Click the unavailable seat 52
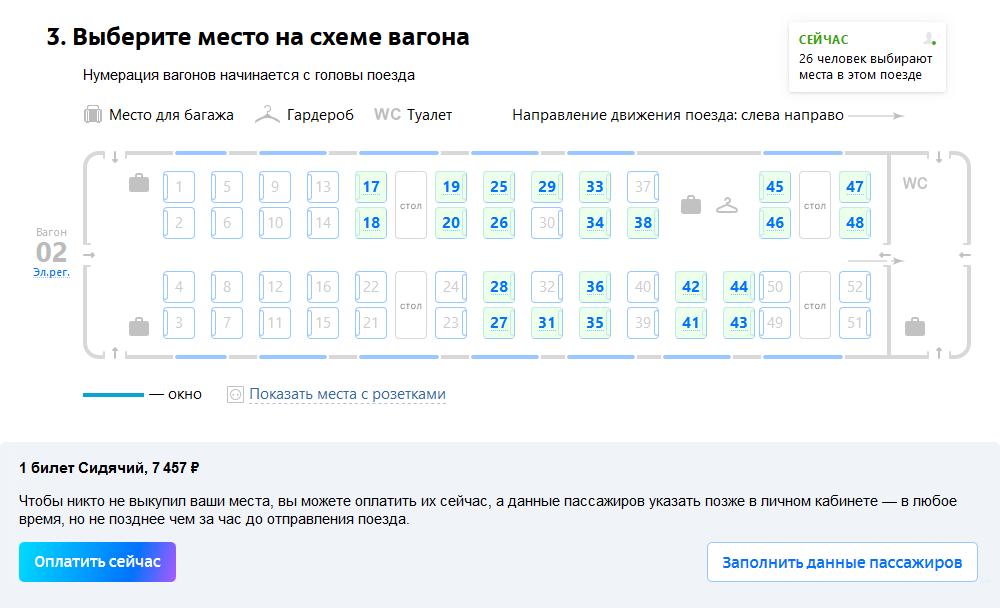Screen dimensions: 1000x608 [x=855, y=287]
